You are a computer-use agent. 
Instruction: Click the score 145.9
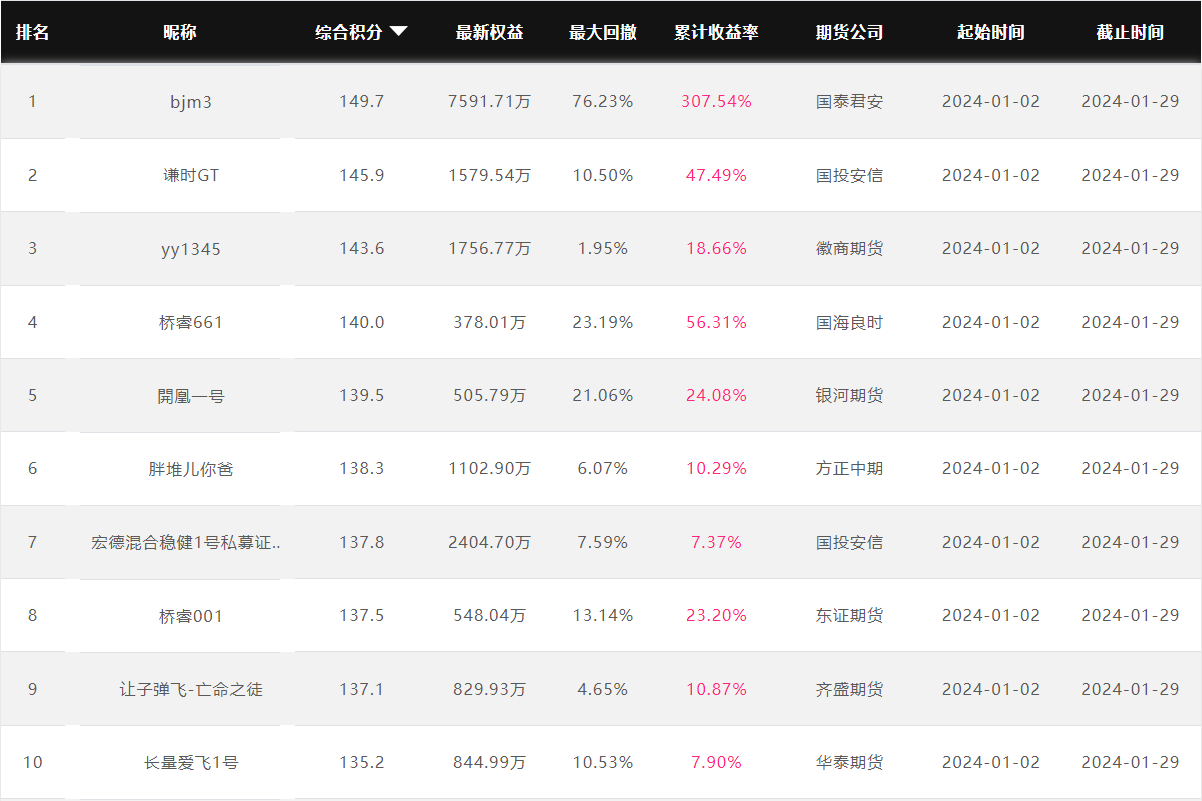[362, 175]
